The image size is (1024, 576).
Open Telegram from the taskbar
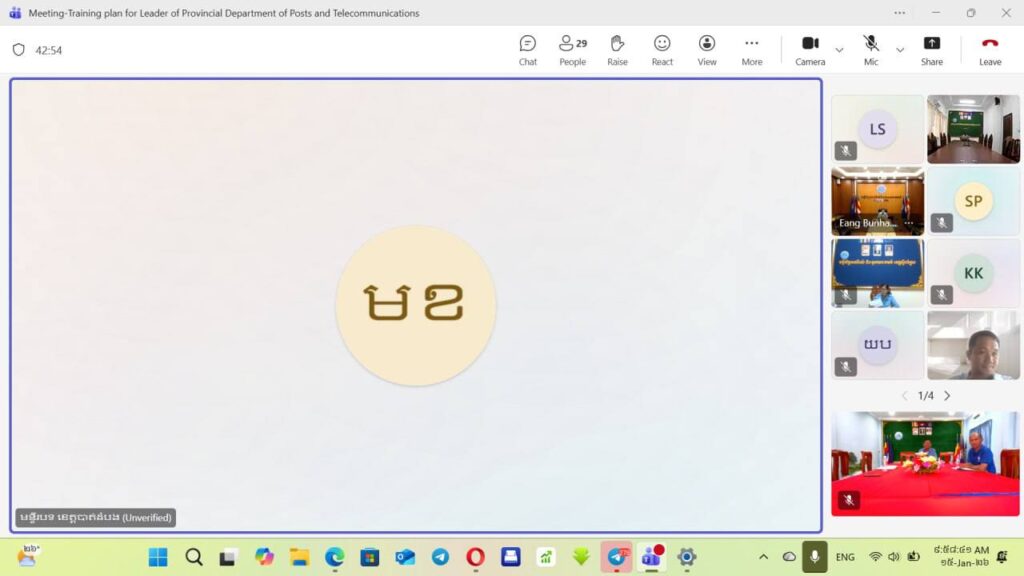[440, 557]
